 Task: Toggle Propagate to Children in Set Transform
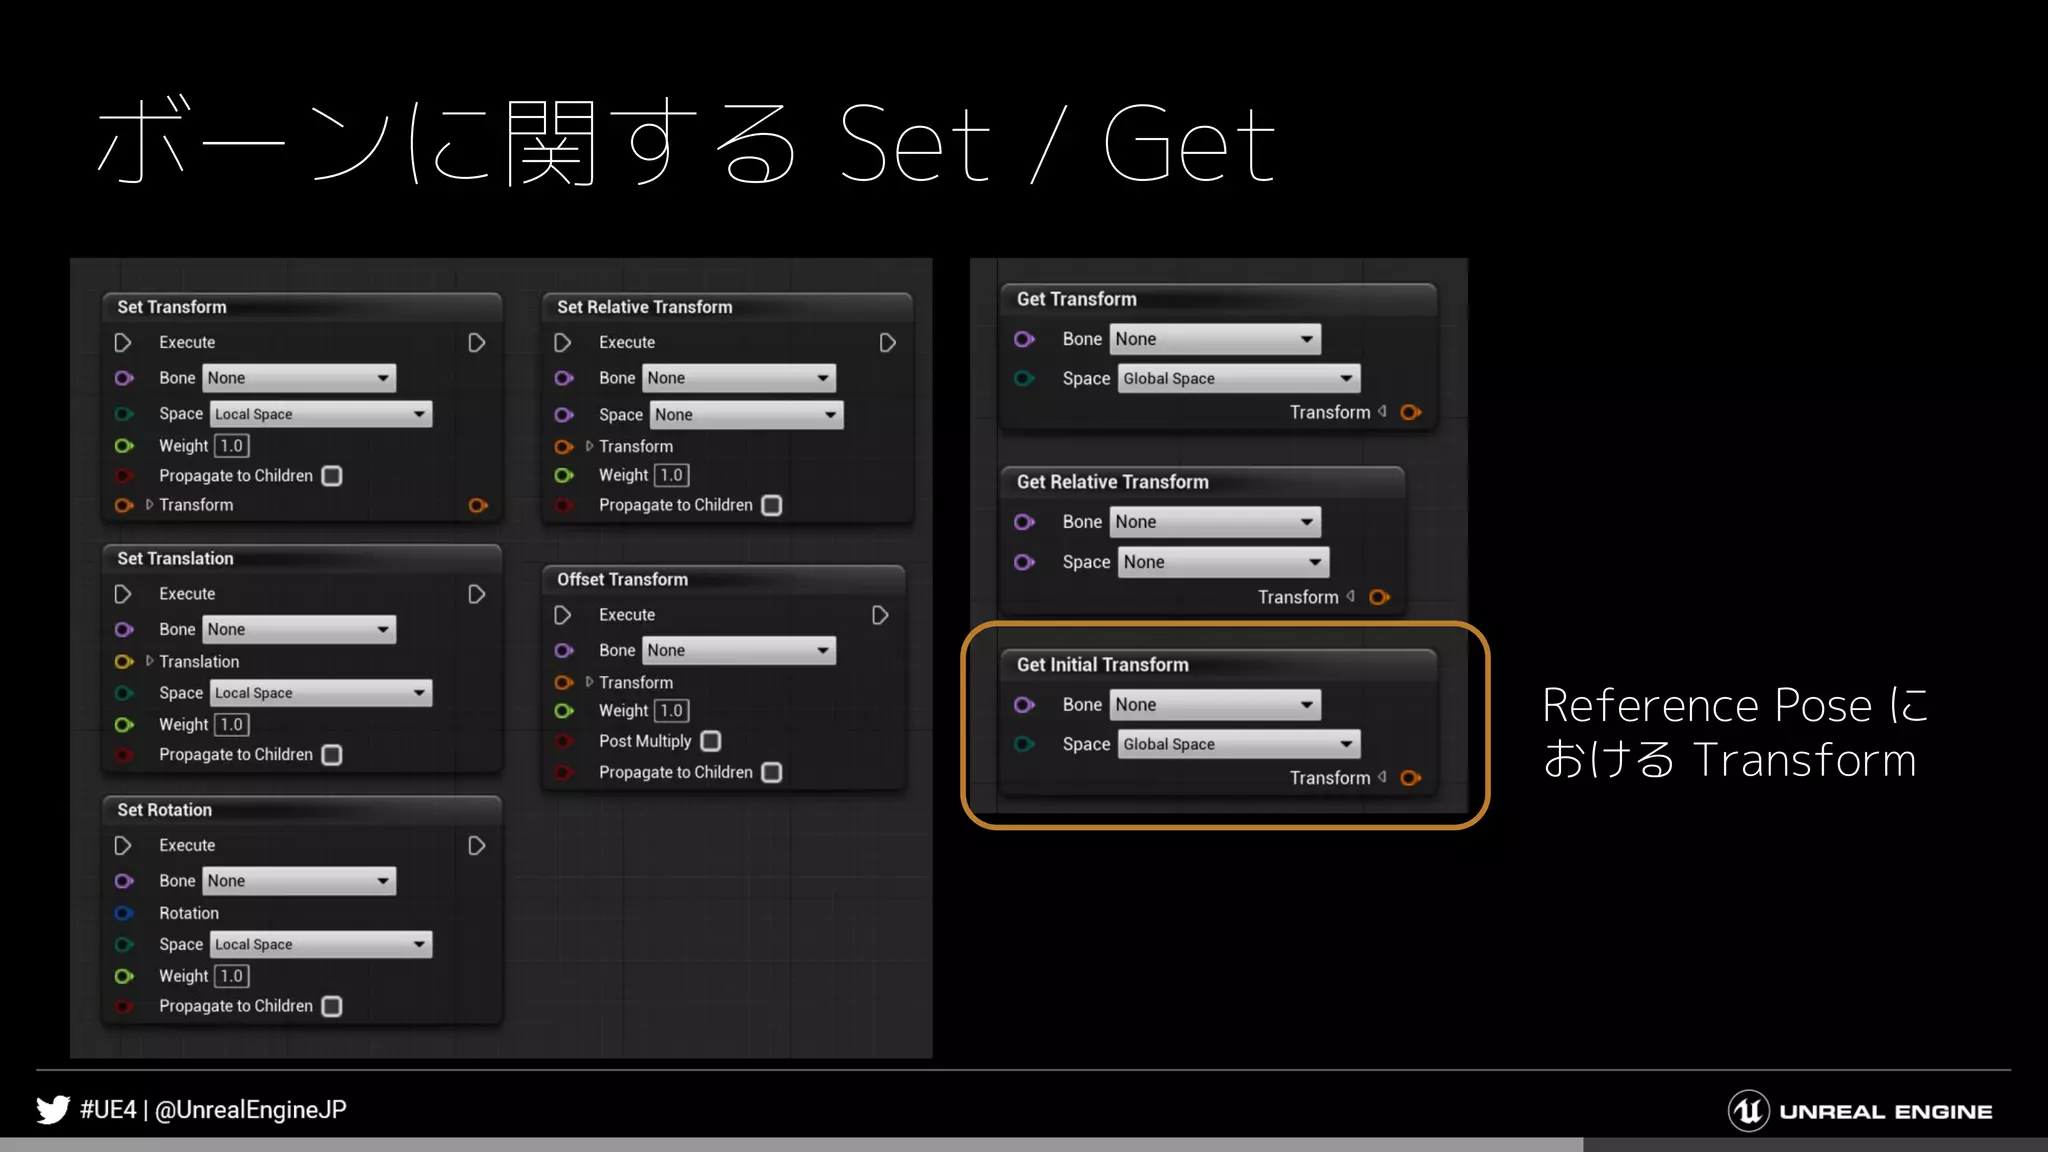pyautogui.click(x=332, y=476)
